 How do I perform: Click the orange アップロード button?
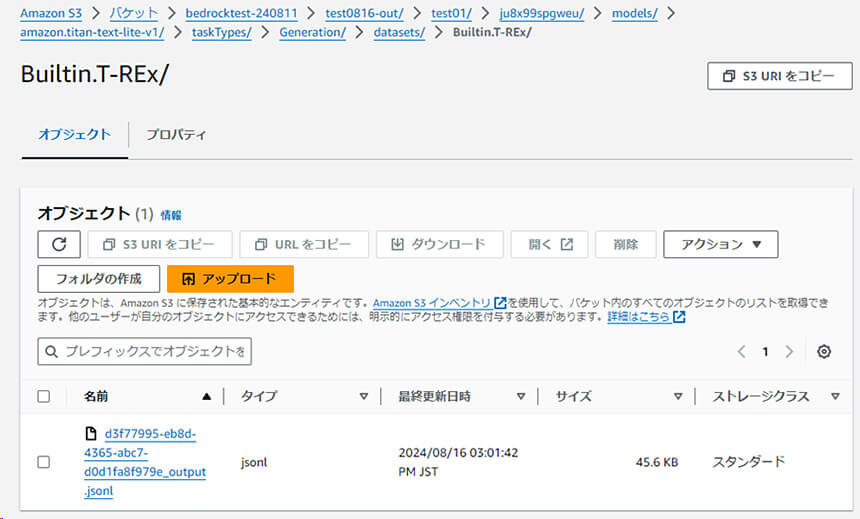[x=230, y=279]
